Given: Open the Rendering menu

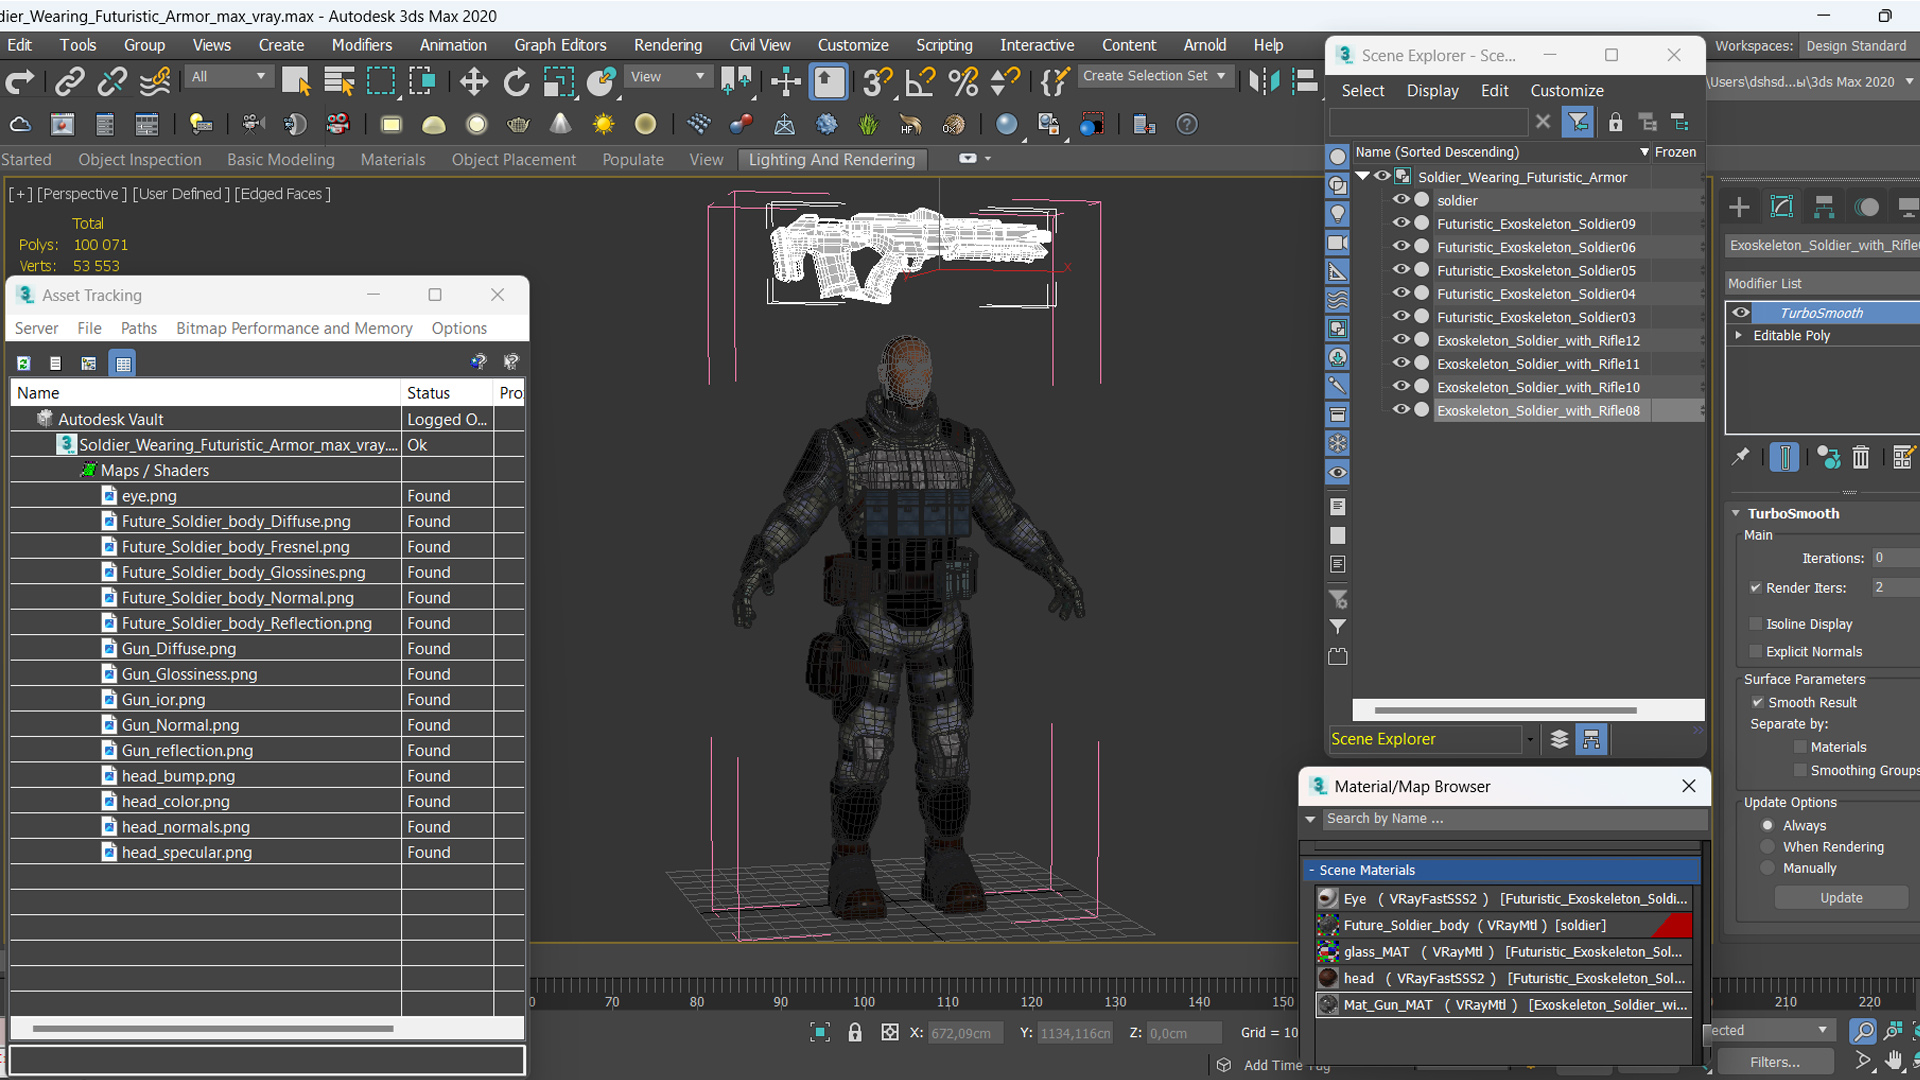Looking at the screenshot, I should click(667, 45).
